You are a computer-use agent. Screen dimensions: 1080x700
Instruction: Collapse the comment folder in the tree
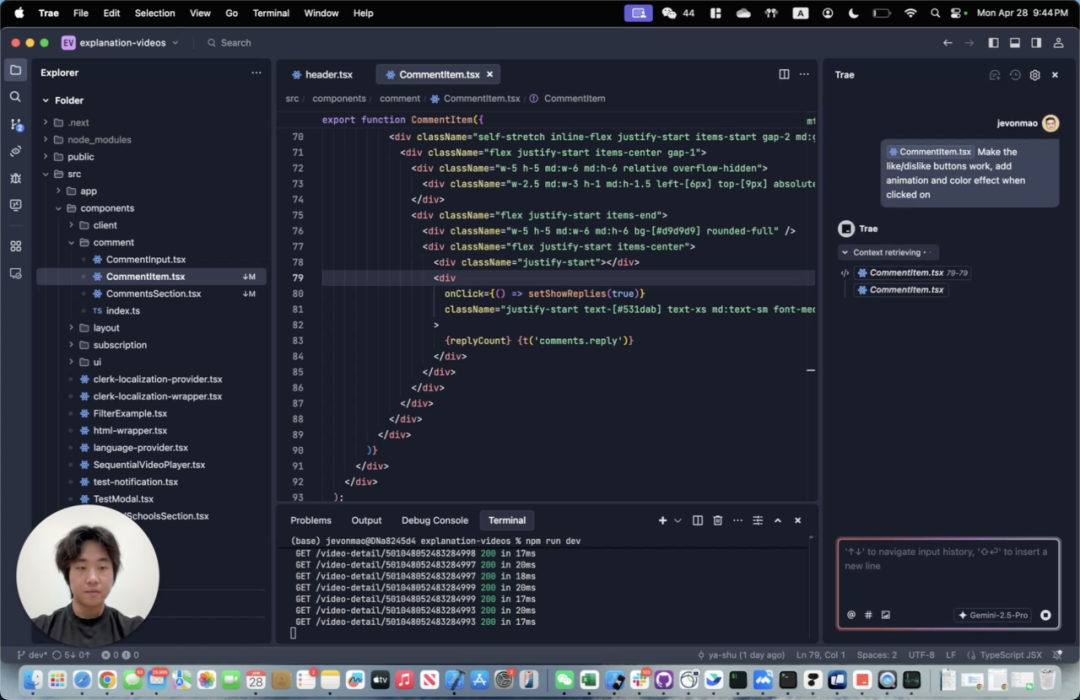tap(113, 242)
